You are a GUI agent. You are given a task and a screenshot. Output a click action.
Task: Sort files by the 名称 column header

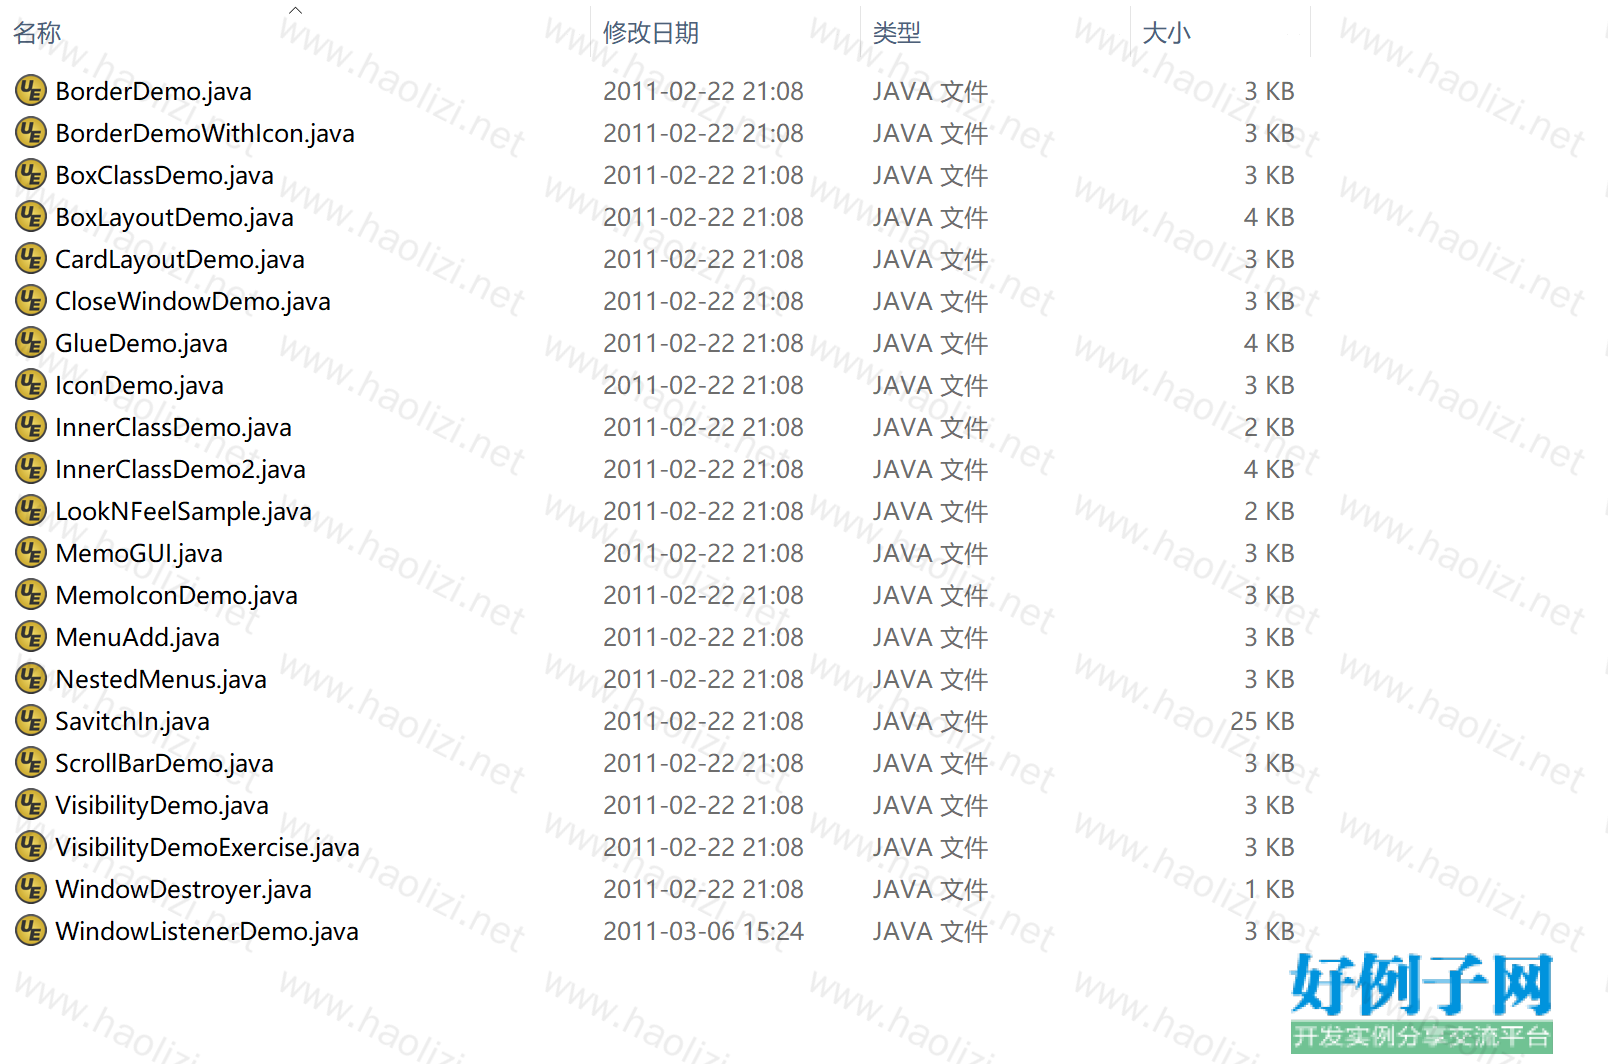pos(37,33)
